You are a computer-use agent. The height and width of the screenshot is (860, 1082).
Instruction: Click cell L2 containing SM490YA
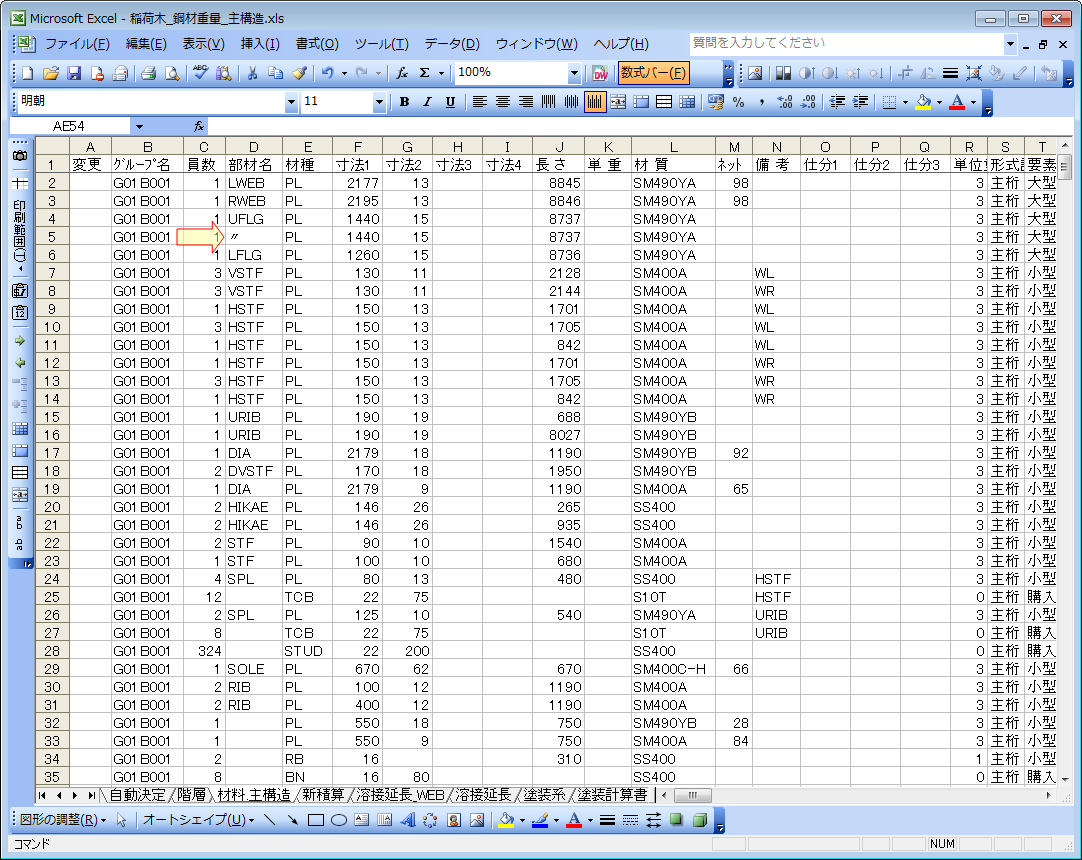click(672, 183)
